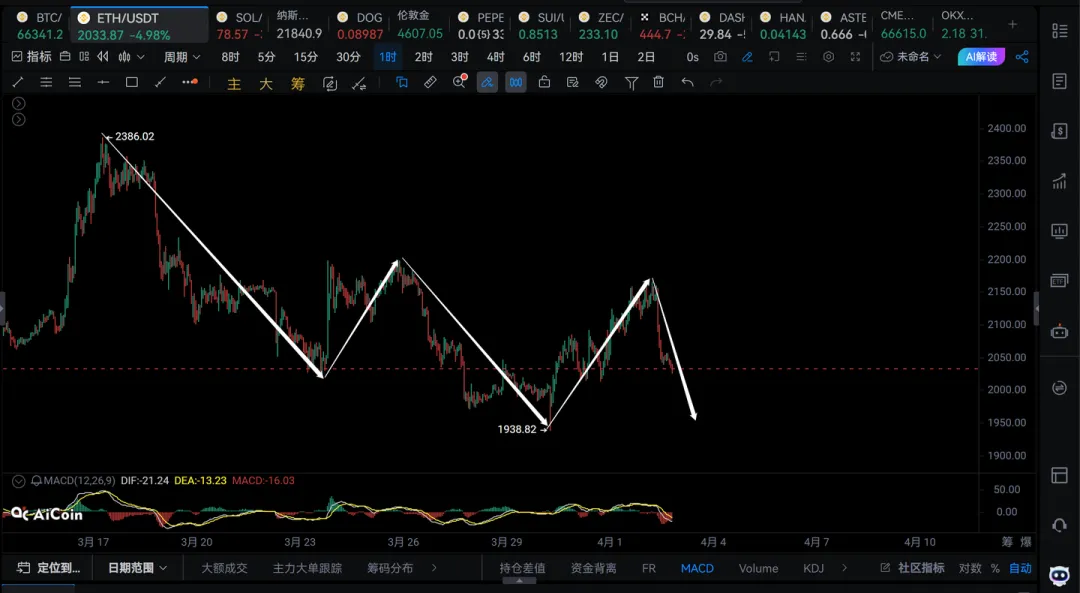Switch to the BTC ticker tab

tap(39, 25)
